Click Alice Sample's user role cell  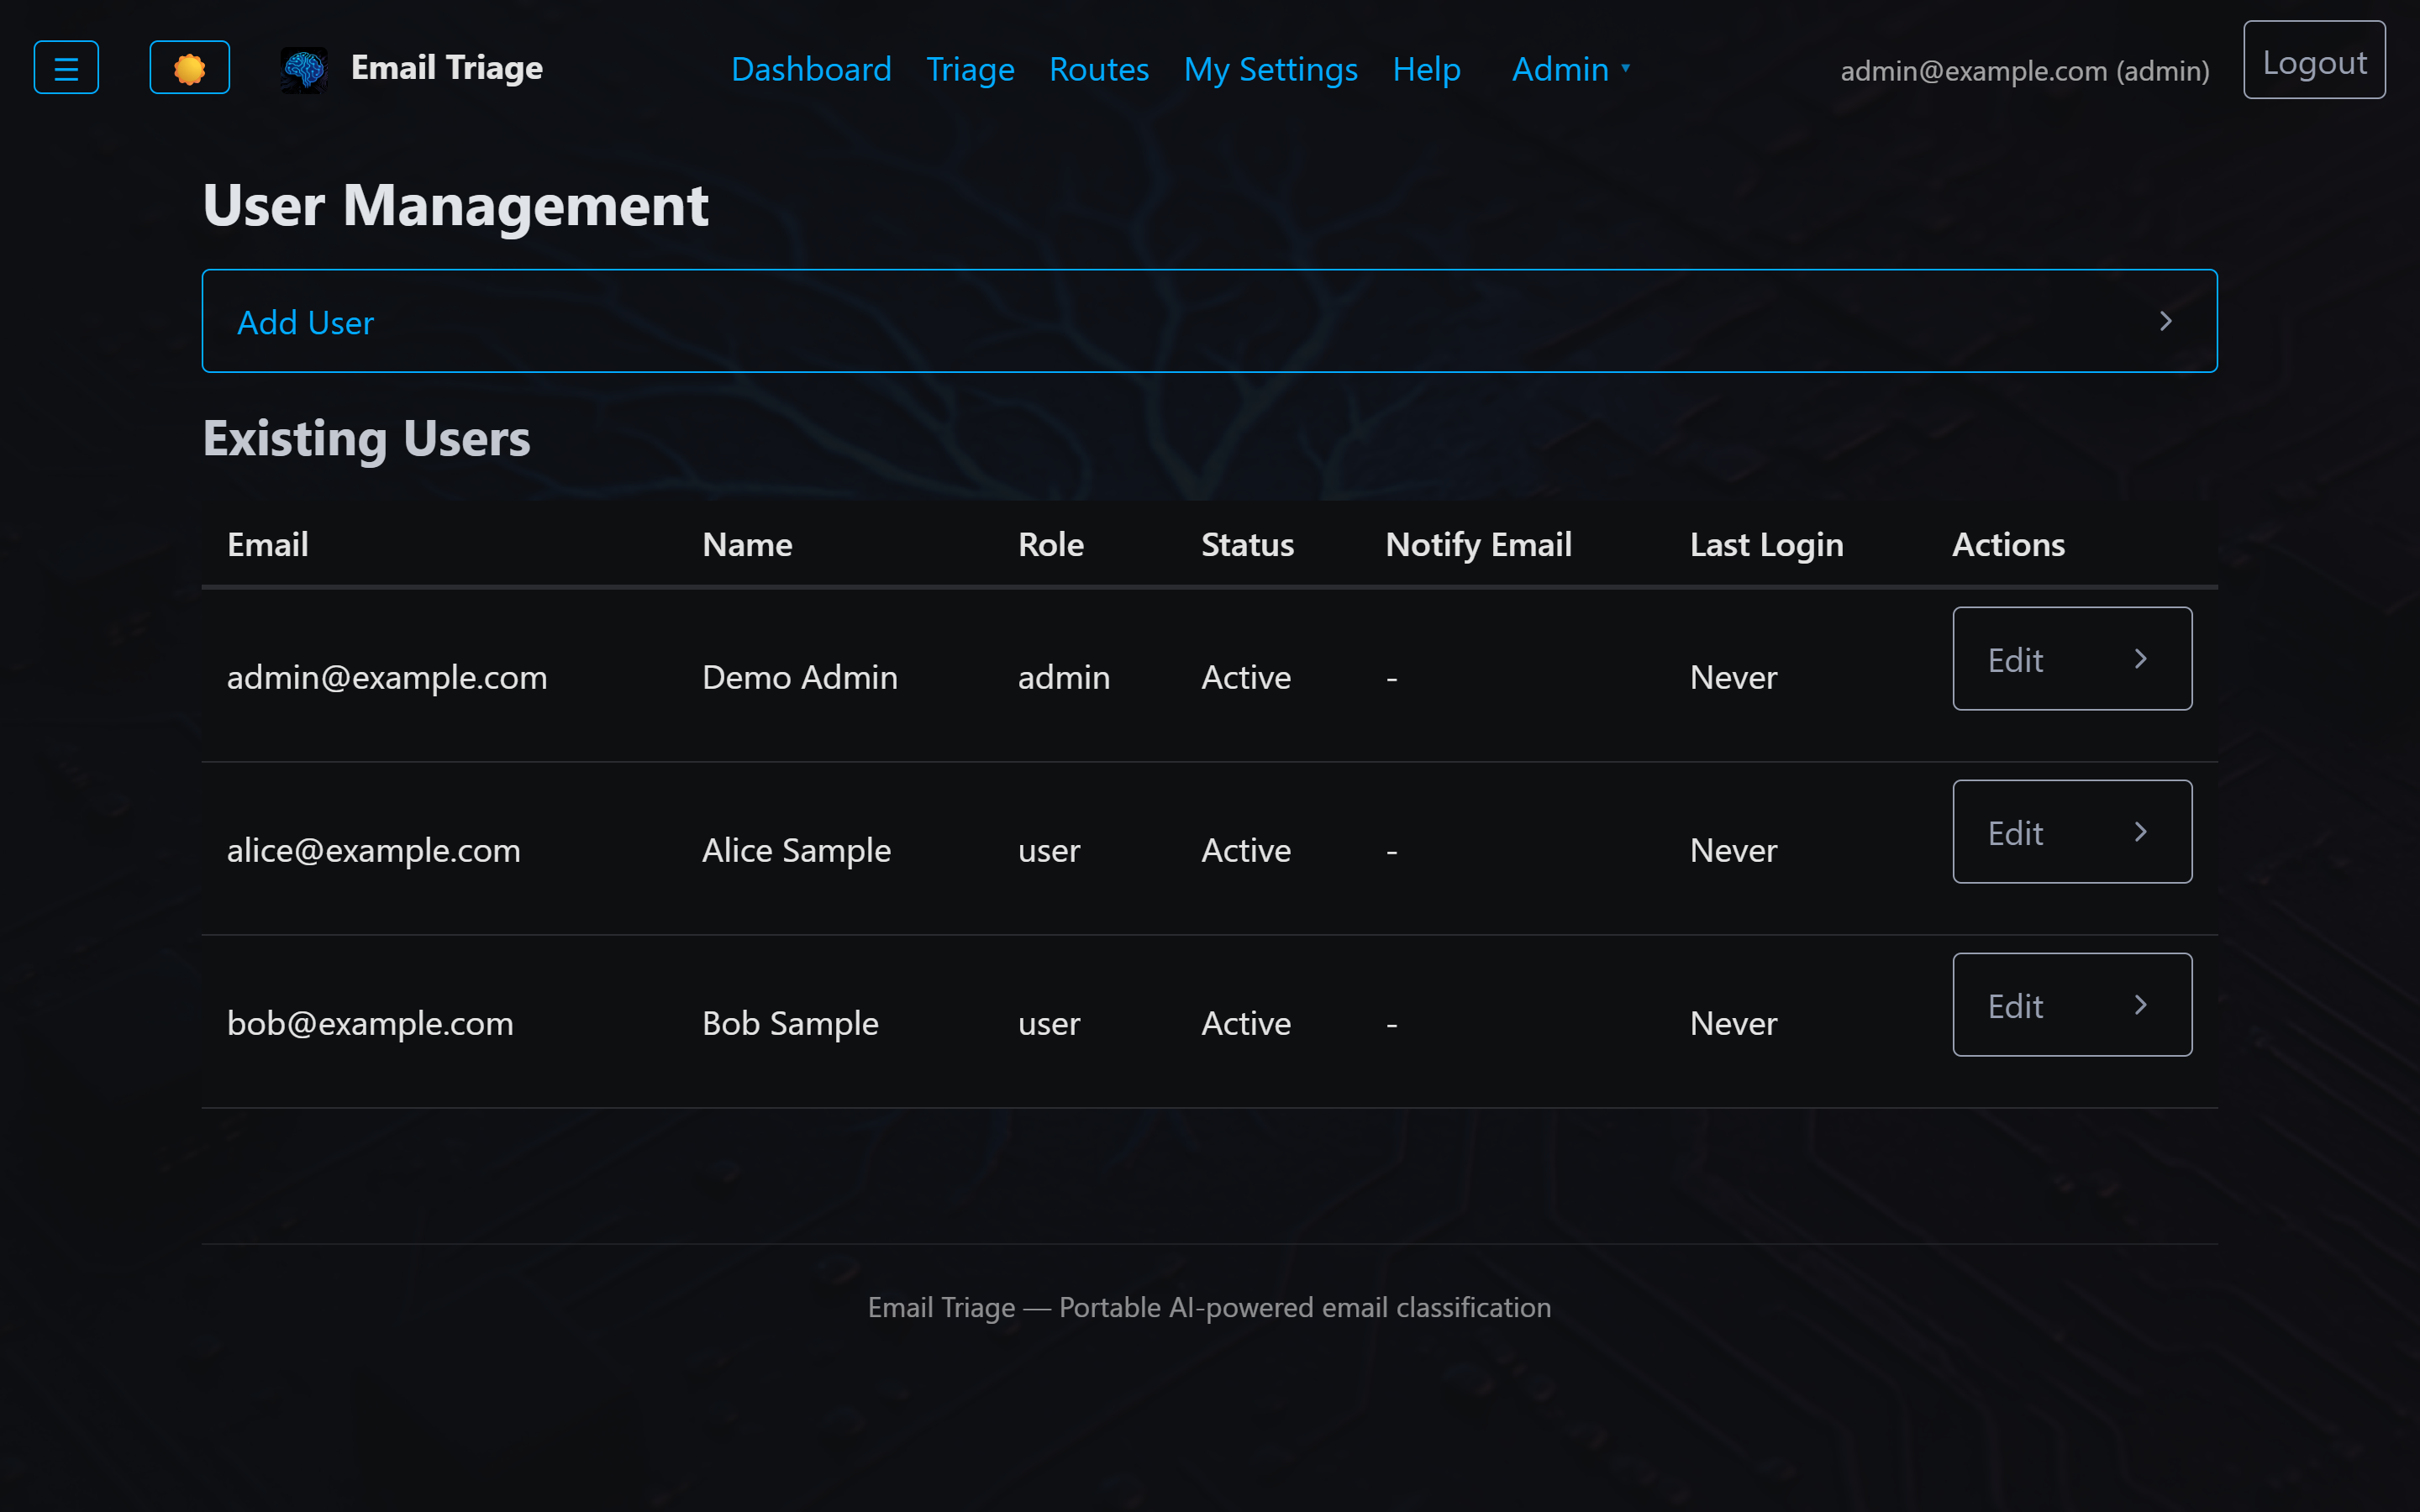coord(1049,851)
